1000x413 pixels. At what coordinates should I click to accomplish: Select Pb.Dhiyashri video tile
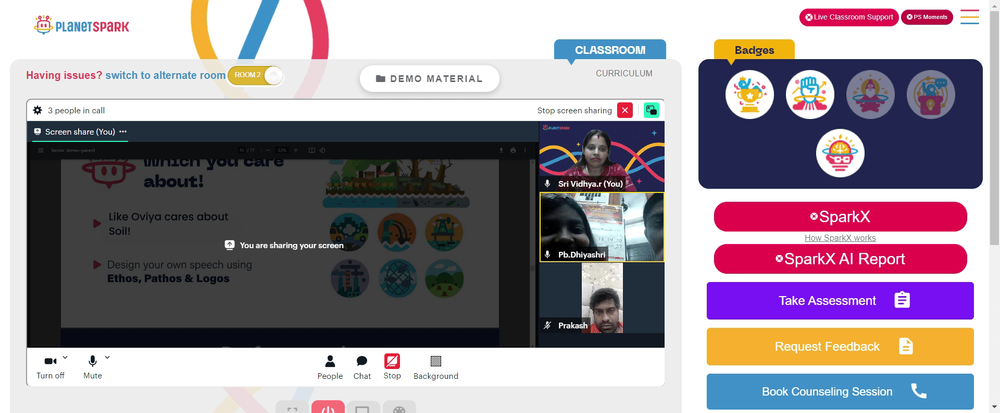click(x=601, y=227)
